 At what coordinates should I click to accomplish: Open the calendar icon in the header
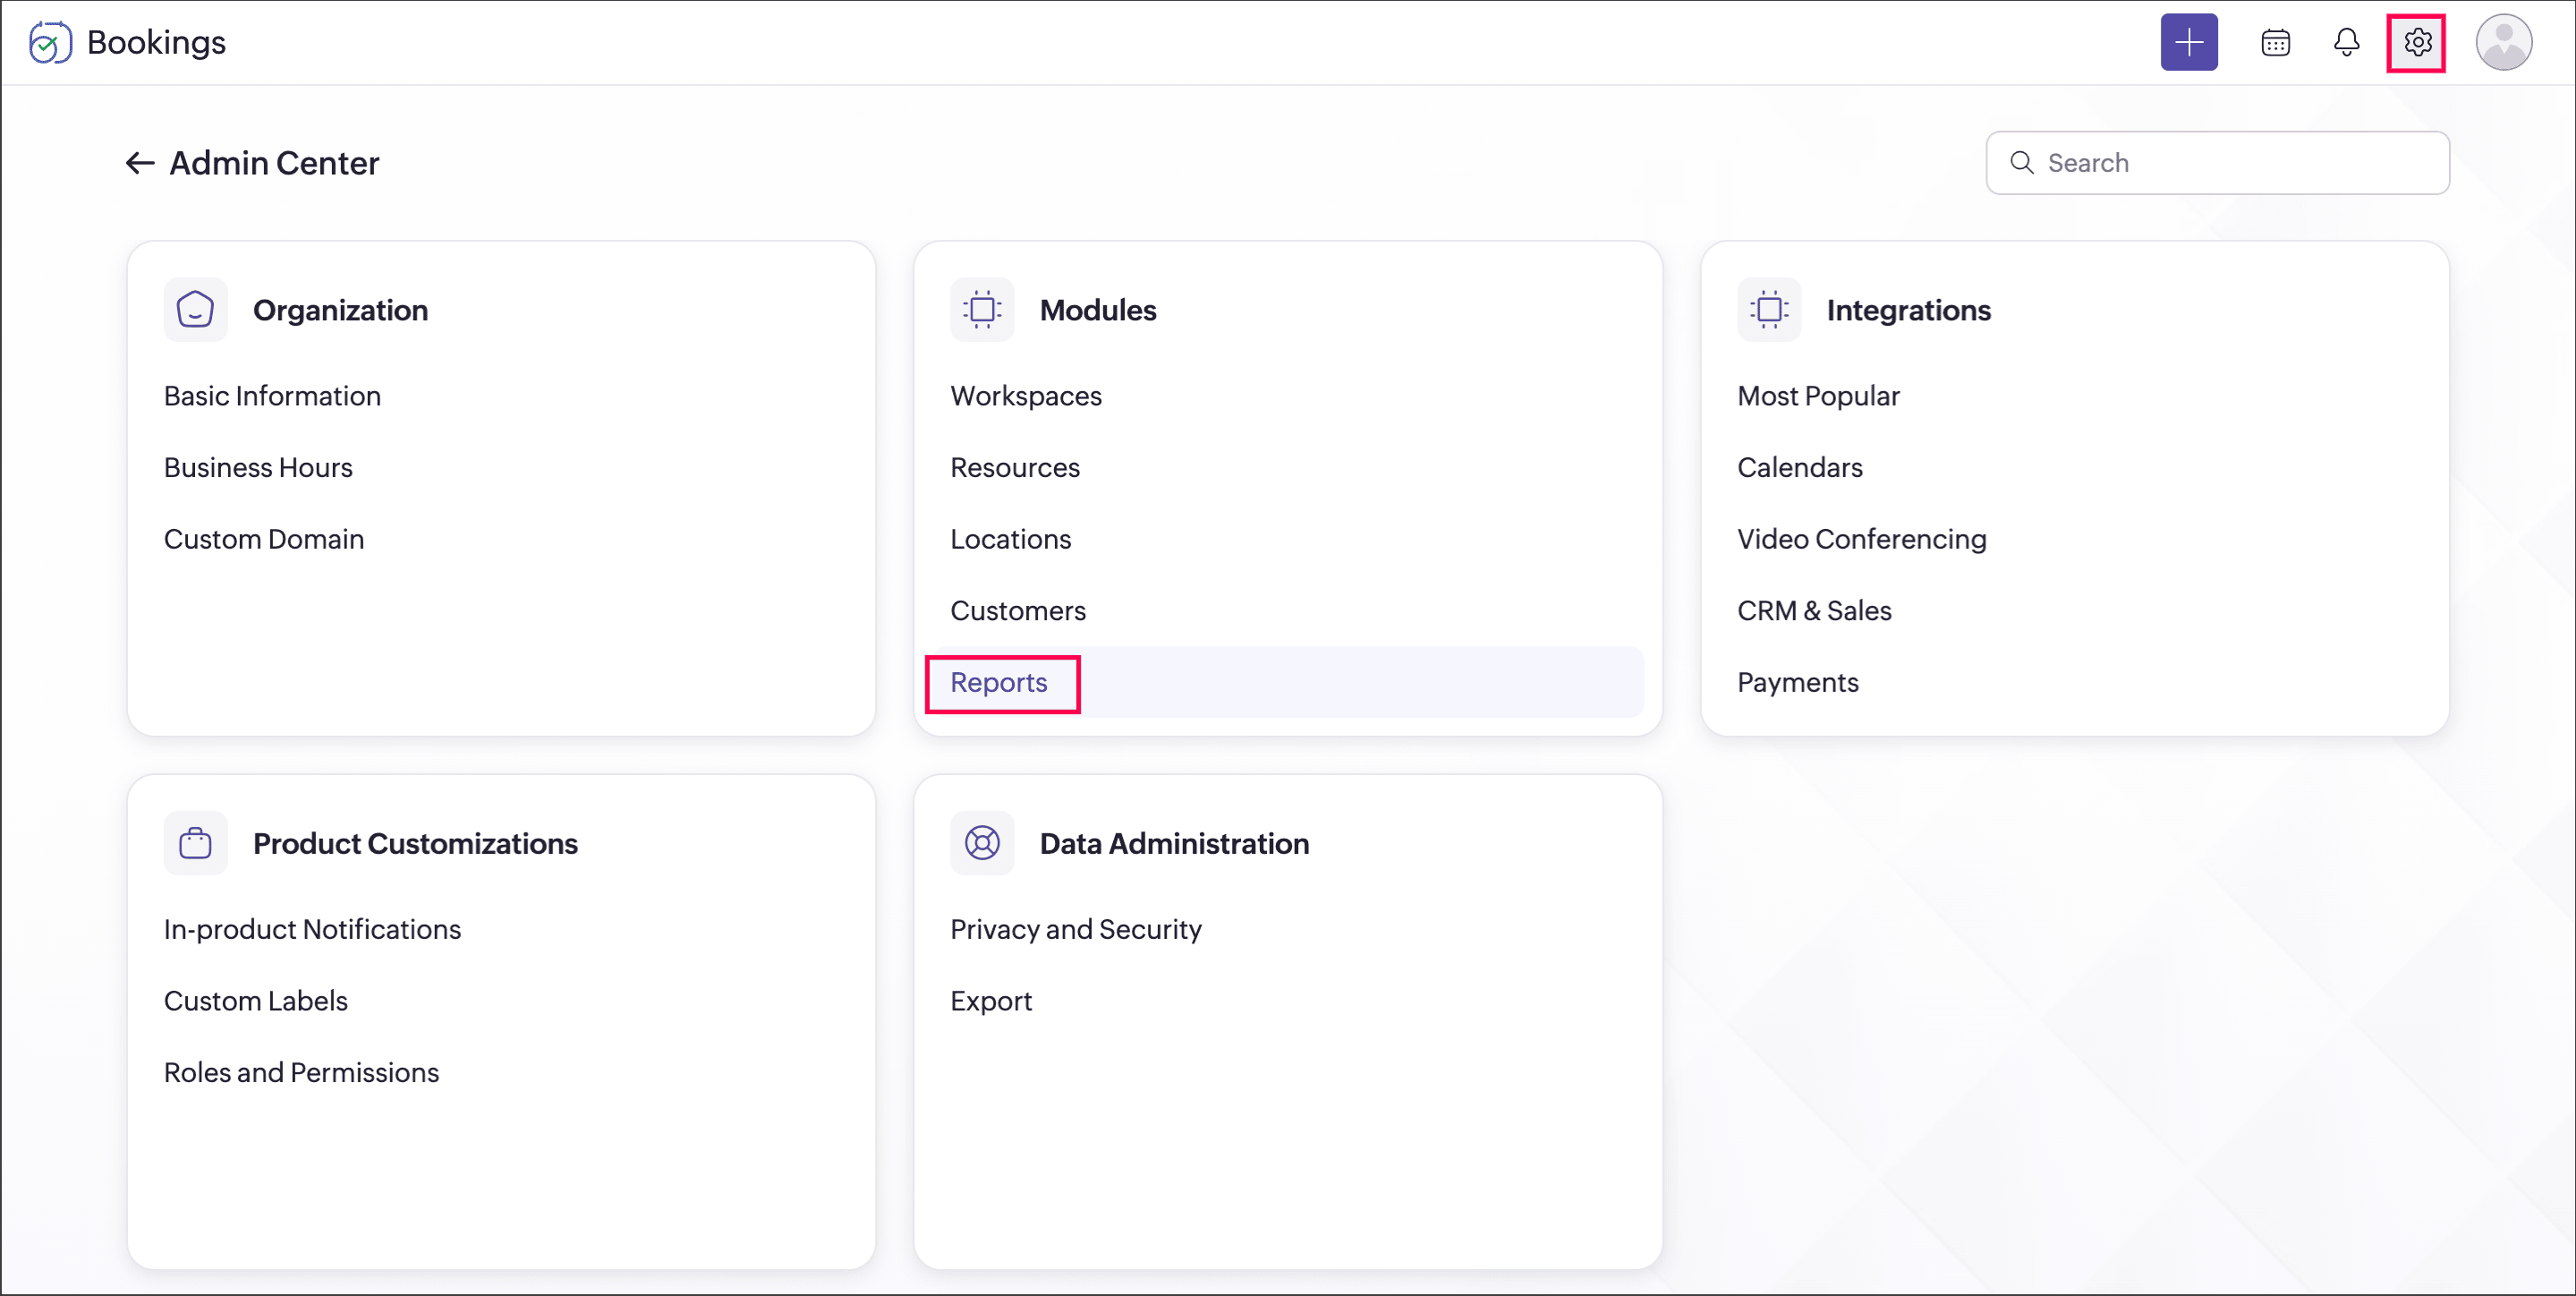[x=2275, y=43]
